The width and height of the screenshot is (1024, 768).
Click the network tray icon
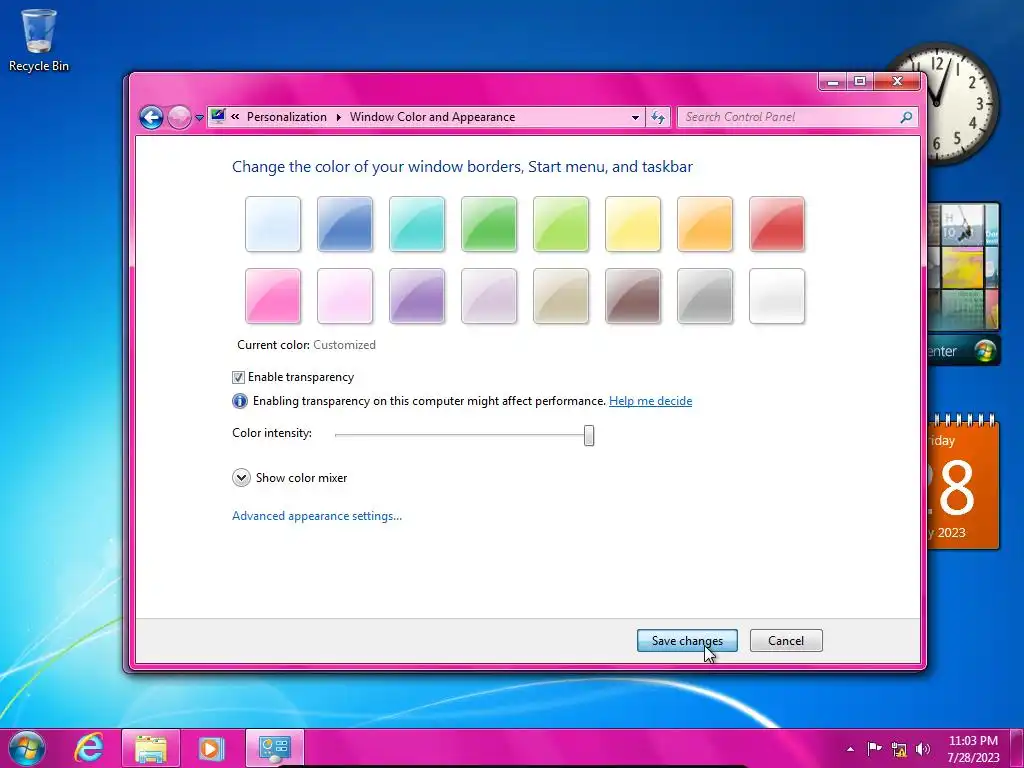(899, 750)
